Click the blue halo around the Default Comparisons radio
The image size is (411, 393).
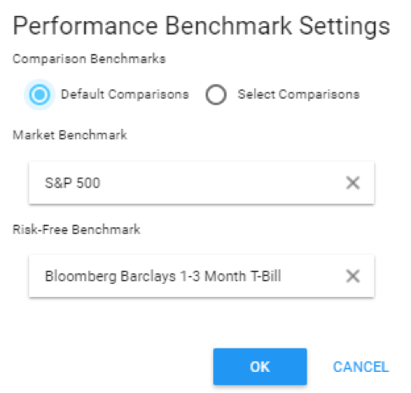[27, 94]
